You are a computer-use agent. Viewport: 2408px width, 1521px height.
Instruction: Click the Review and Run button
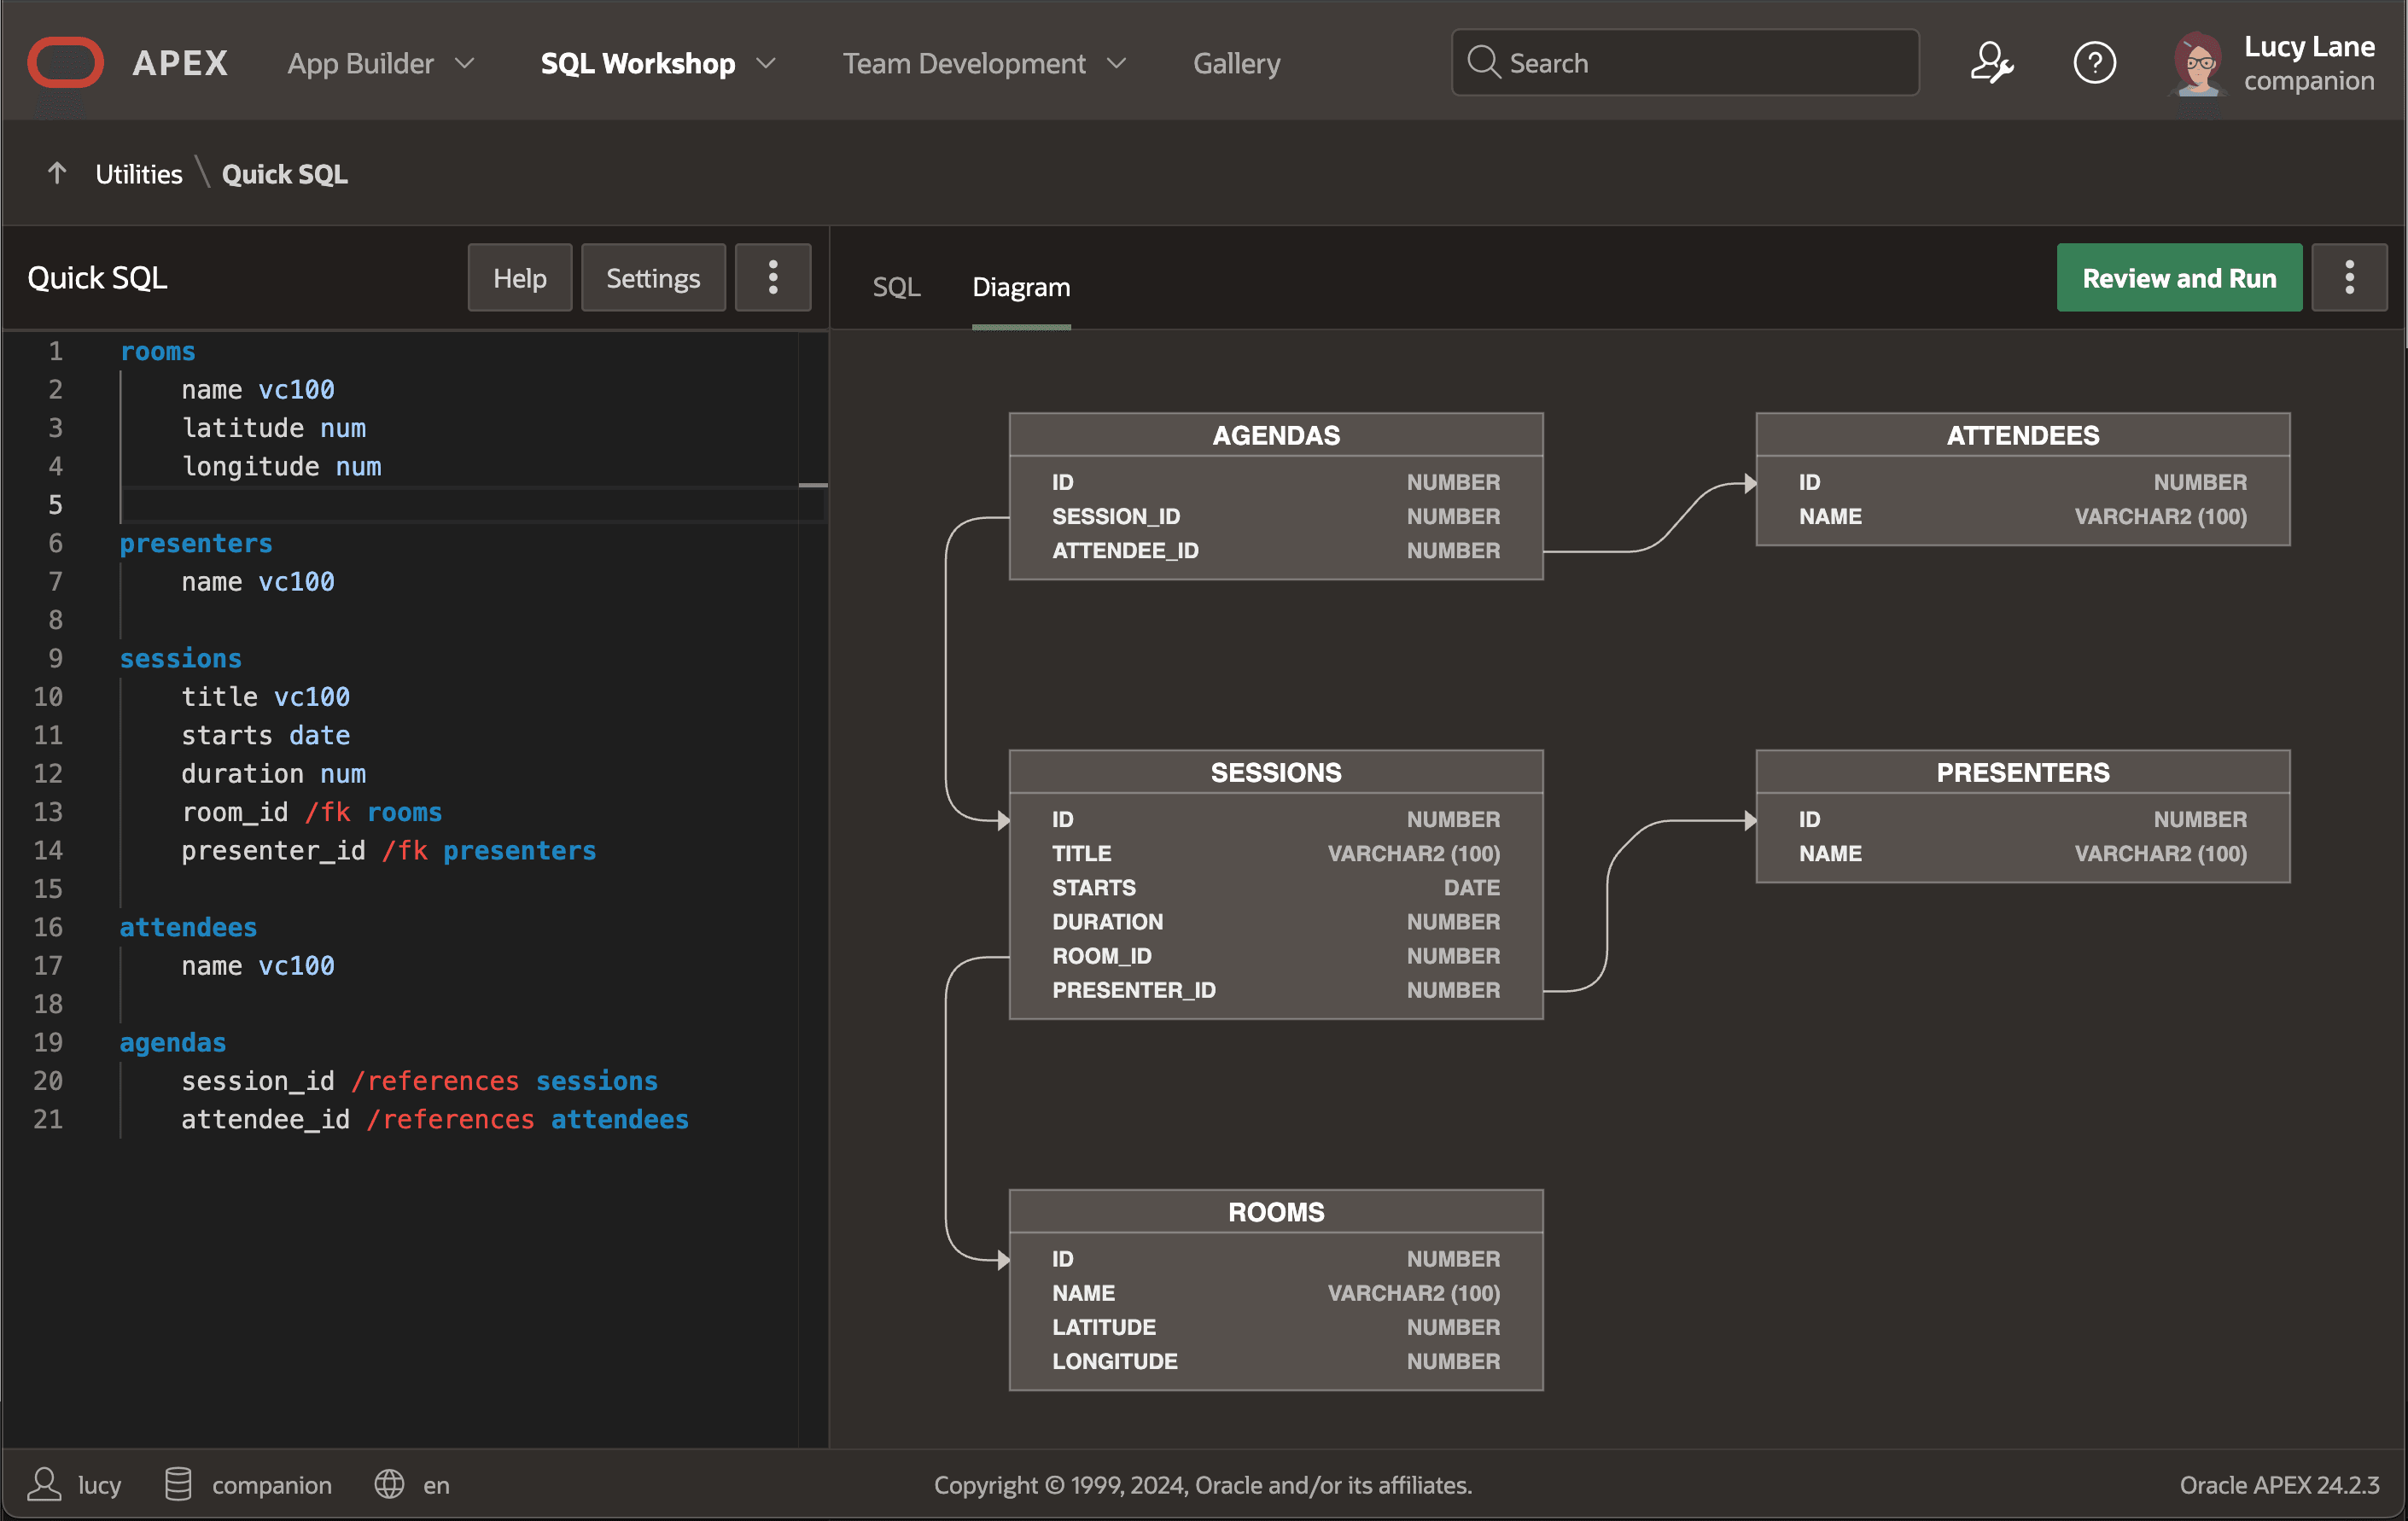pyautogui.click(x=2179, y=277)
